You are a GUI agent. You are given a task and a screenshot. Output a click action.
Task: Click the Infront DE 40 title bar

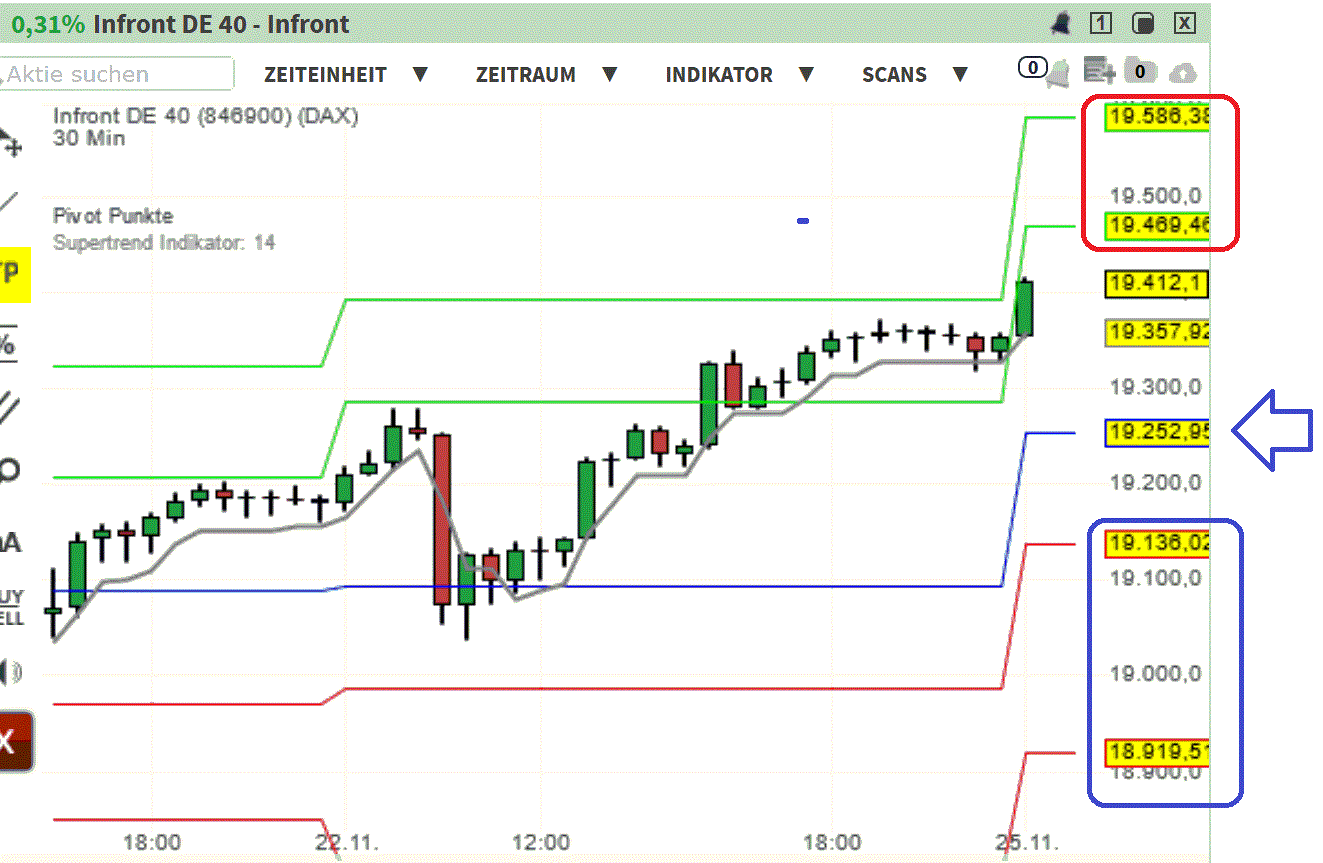220,23
